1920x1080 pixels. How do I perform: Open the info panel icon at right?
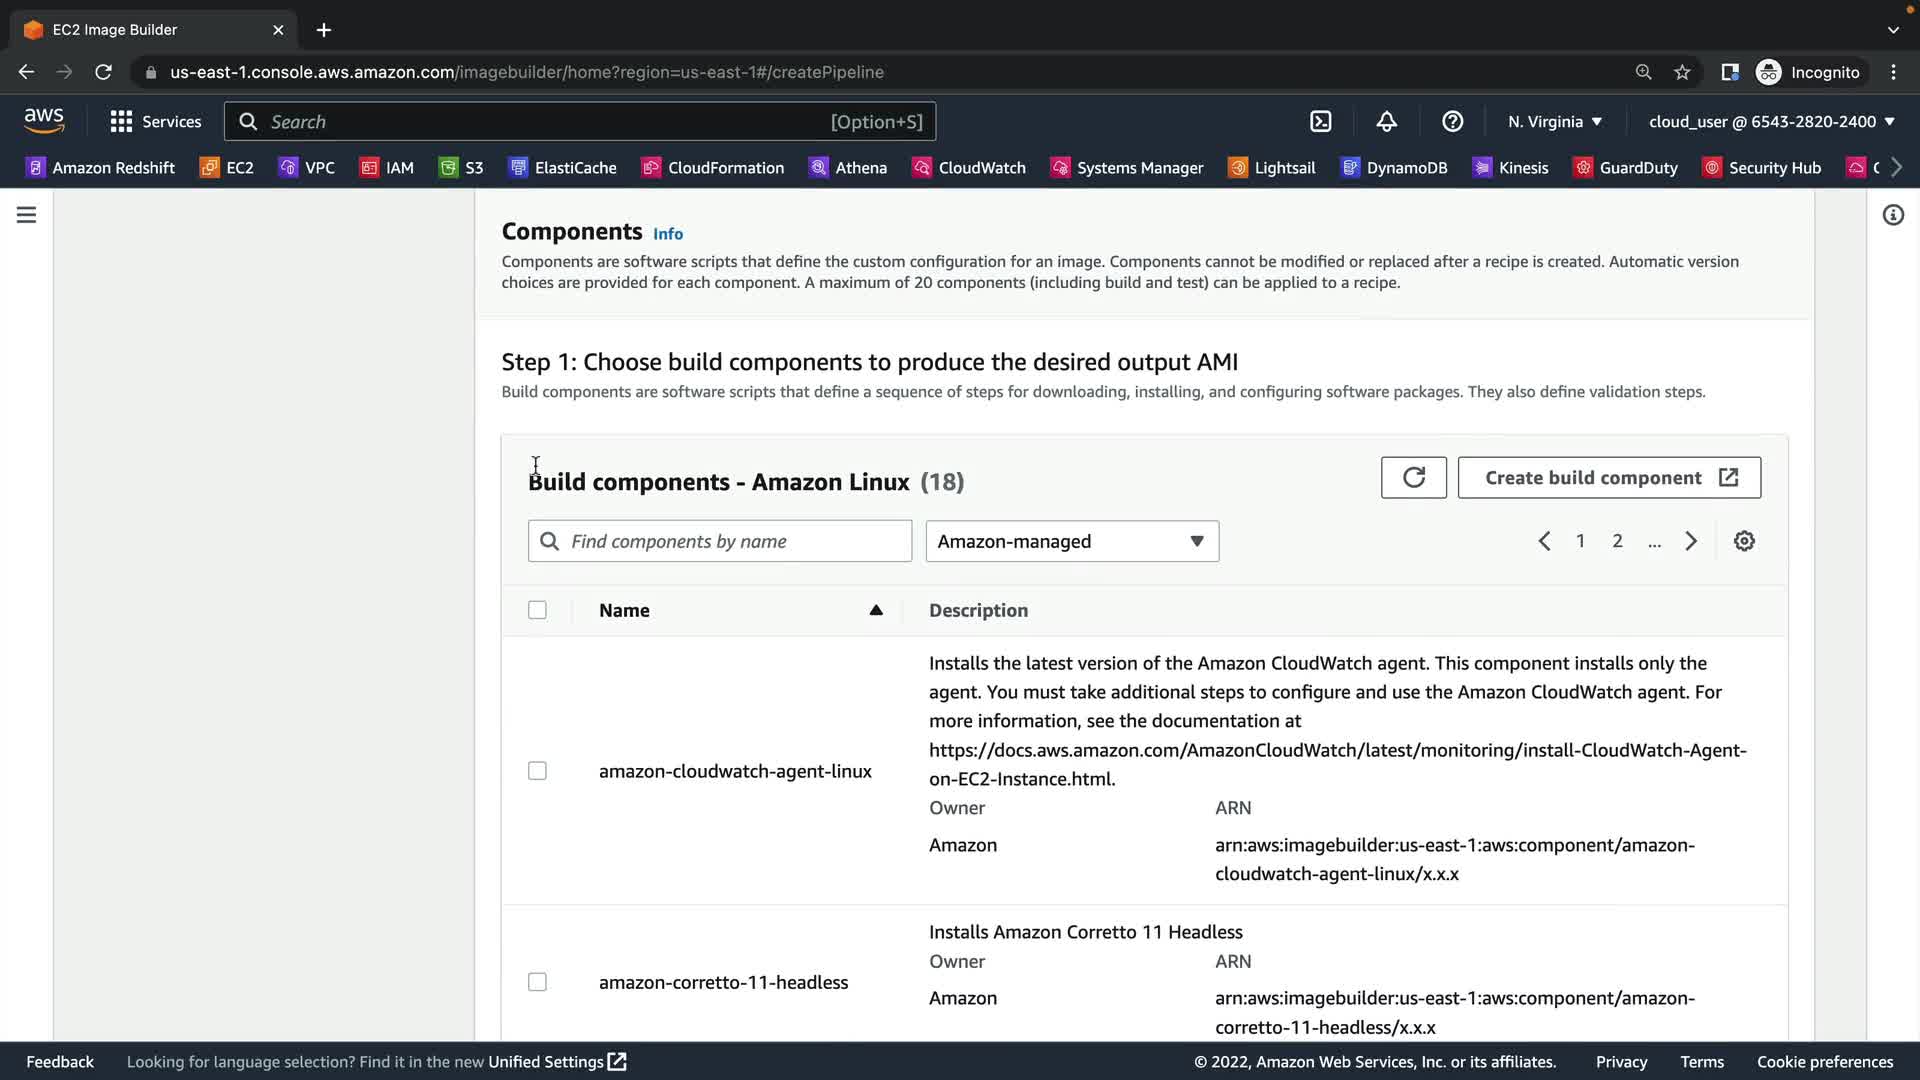[x=1893, y=215]
